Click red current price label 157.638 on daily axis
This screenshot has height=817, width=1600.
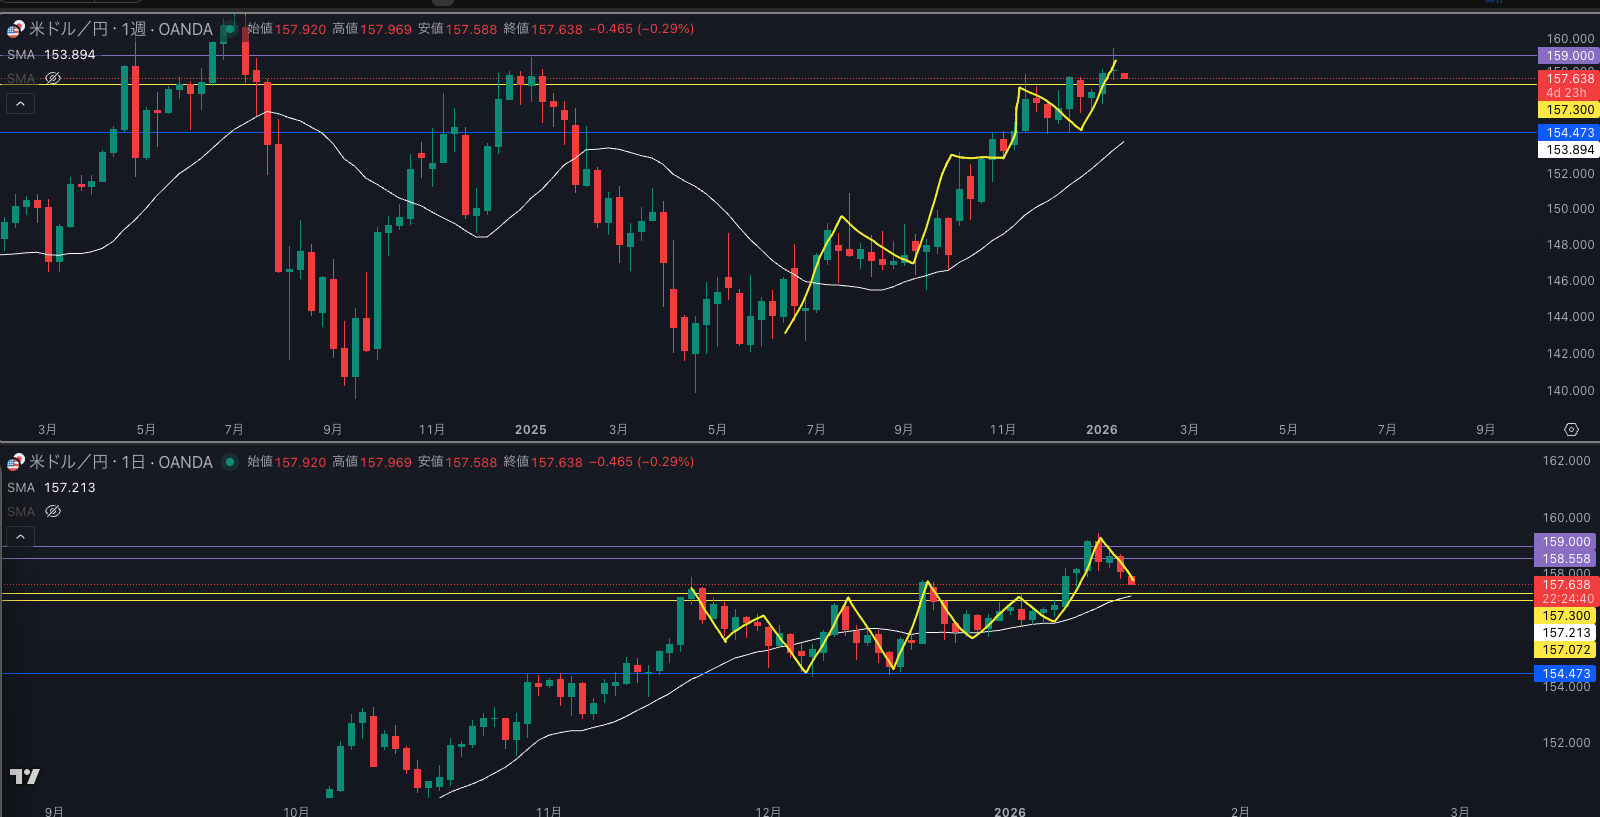tap(1565, 585)
